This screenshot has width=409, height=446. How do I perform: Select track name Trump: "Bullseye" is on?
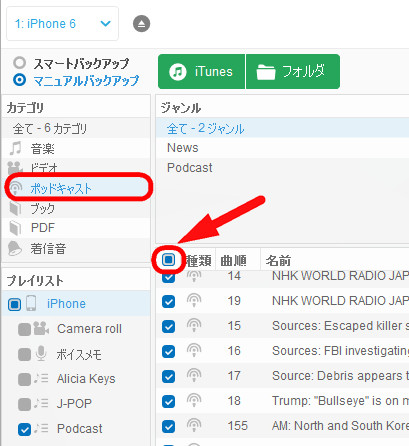[340, 401]
